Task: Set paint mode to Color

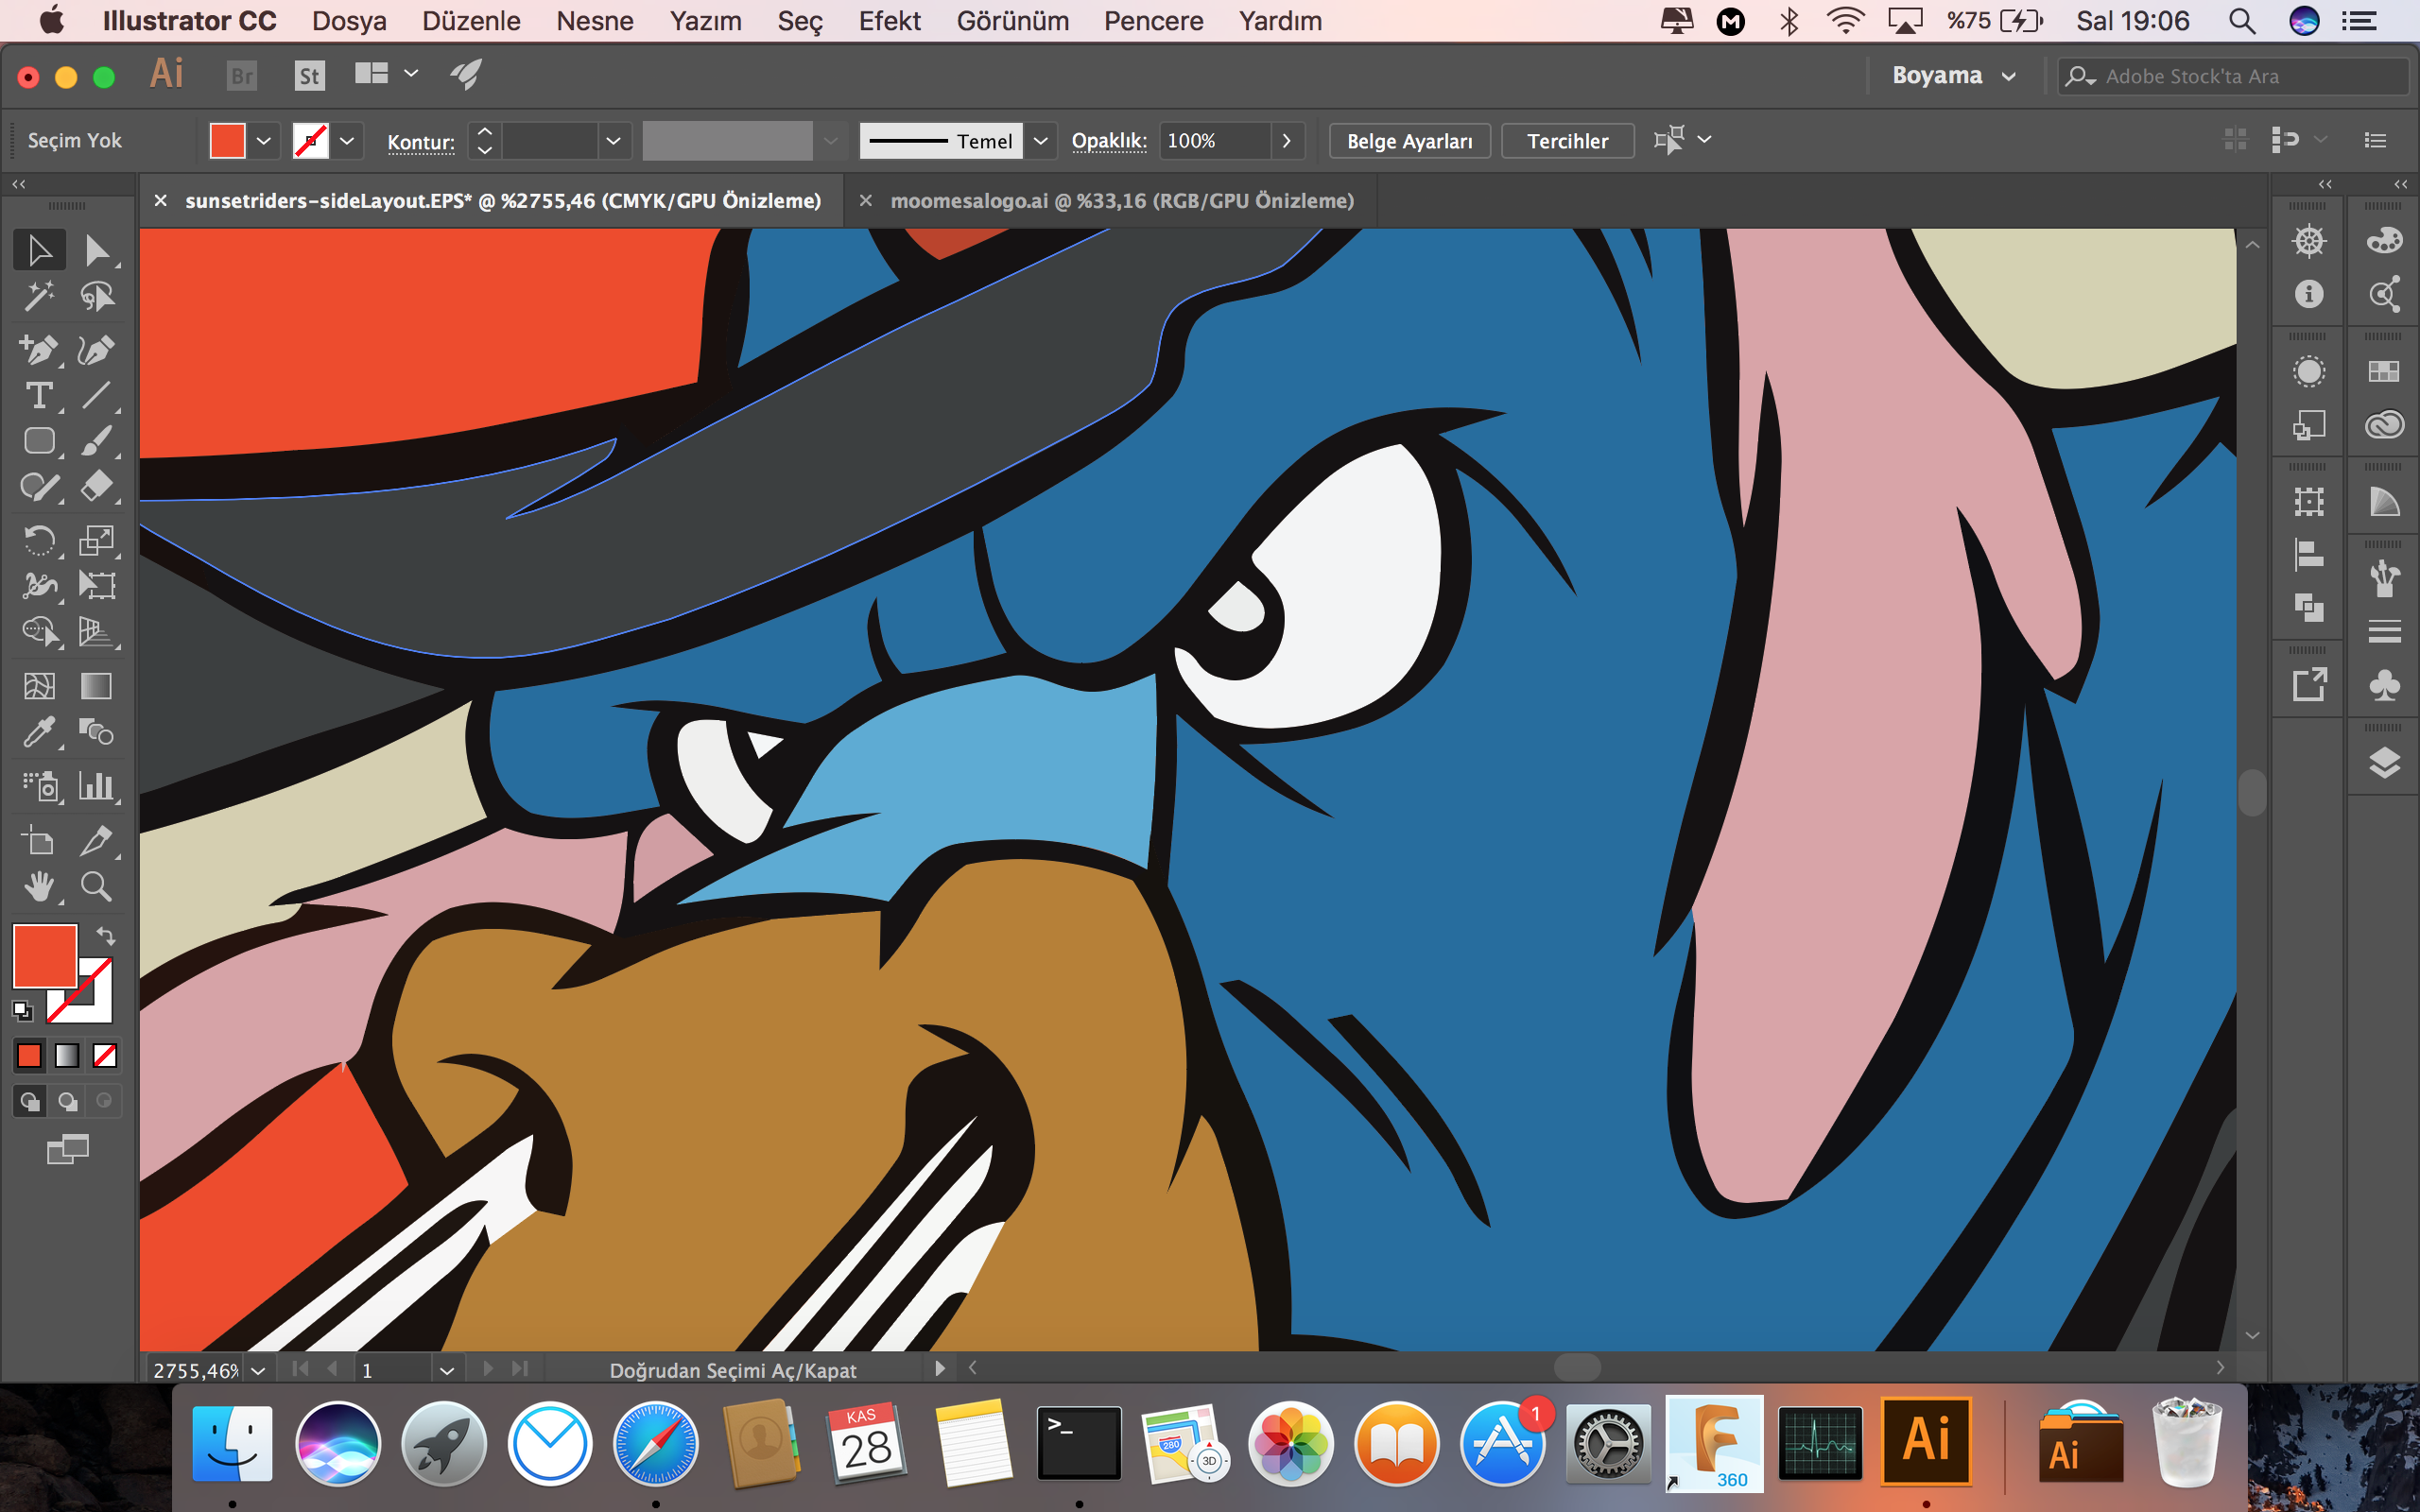Action: click(29, 1055)
